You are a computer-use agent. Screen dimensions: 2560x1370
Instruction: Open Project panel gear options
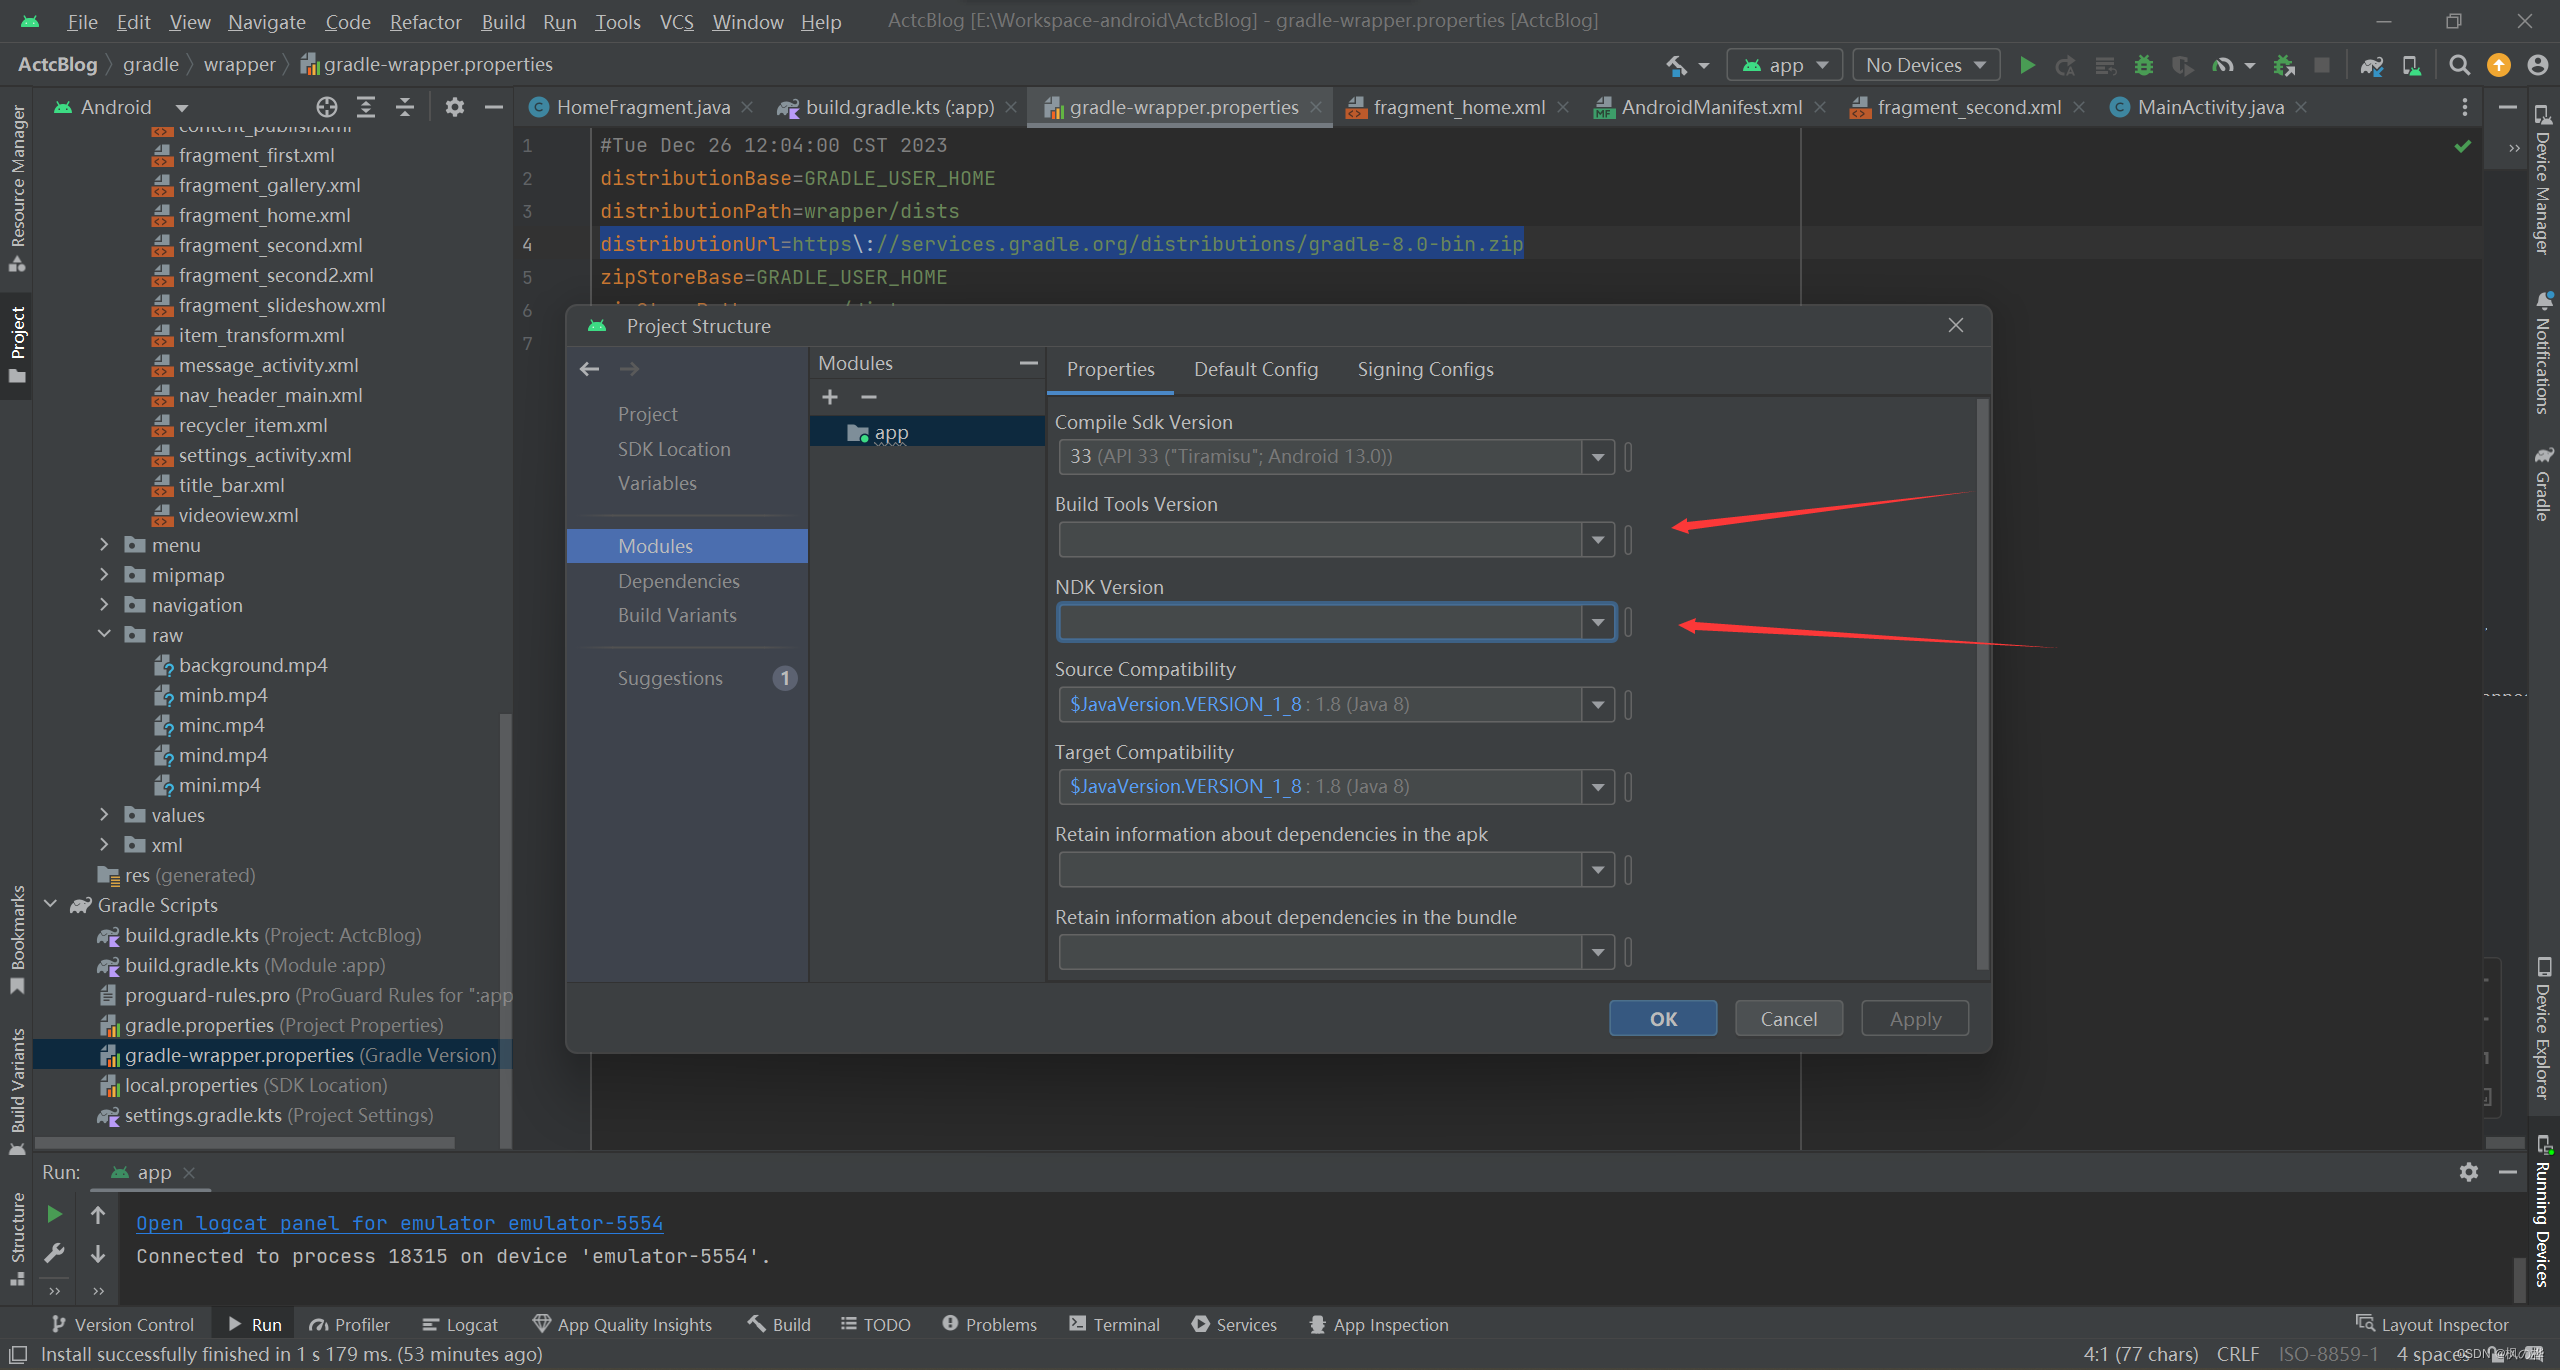click(455, 107)
